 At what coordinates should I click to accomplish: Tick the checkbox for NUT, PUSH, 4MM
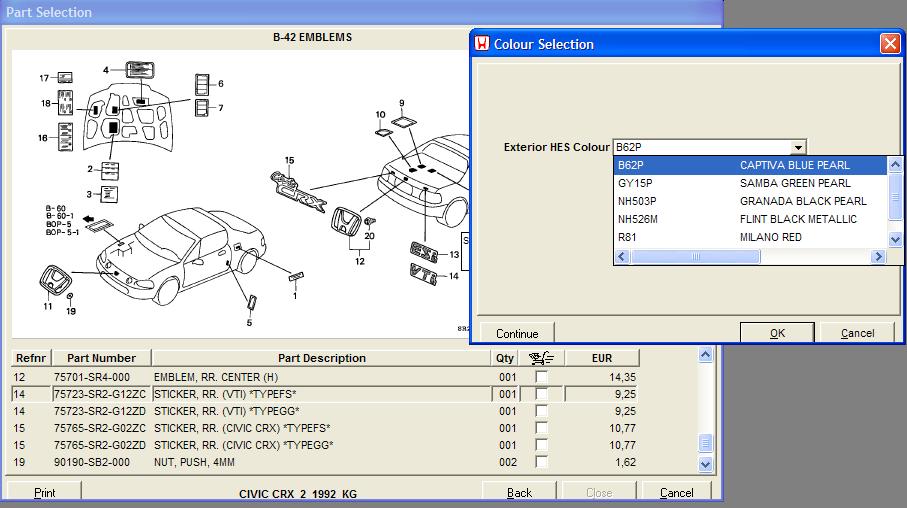click(x=541, y=462)
